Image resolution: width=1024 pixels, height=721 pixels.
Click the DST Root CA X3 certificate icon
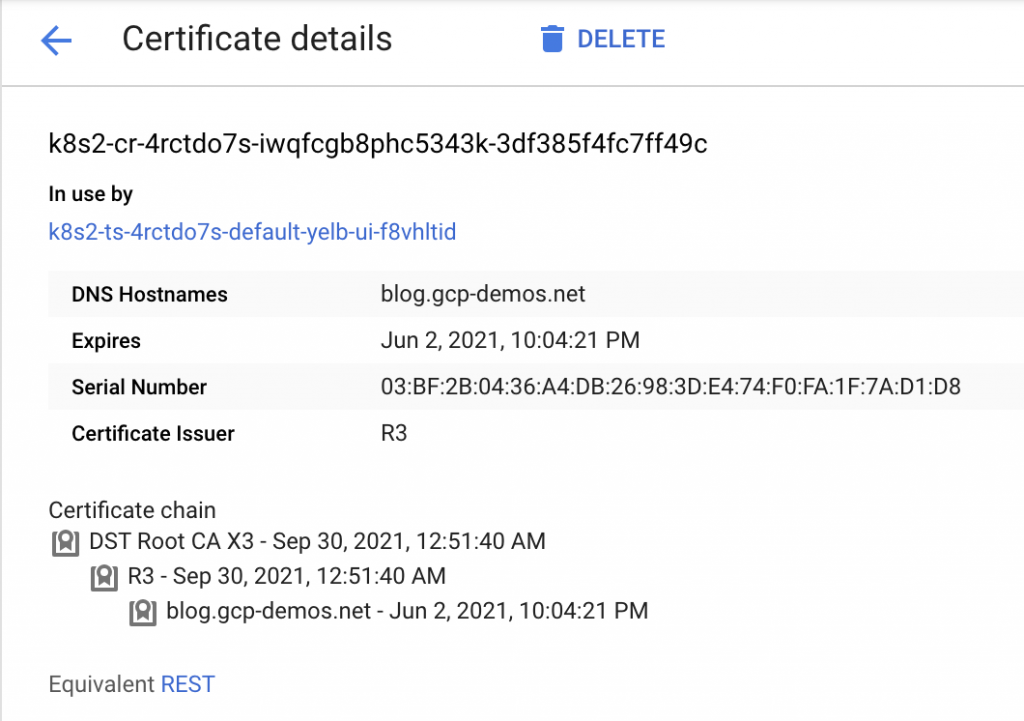click(65, 543)
